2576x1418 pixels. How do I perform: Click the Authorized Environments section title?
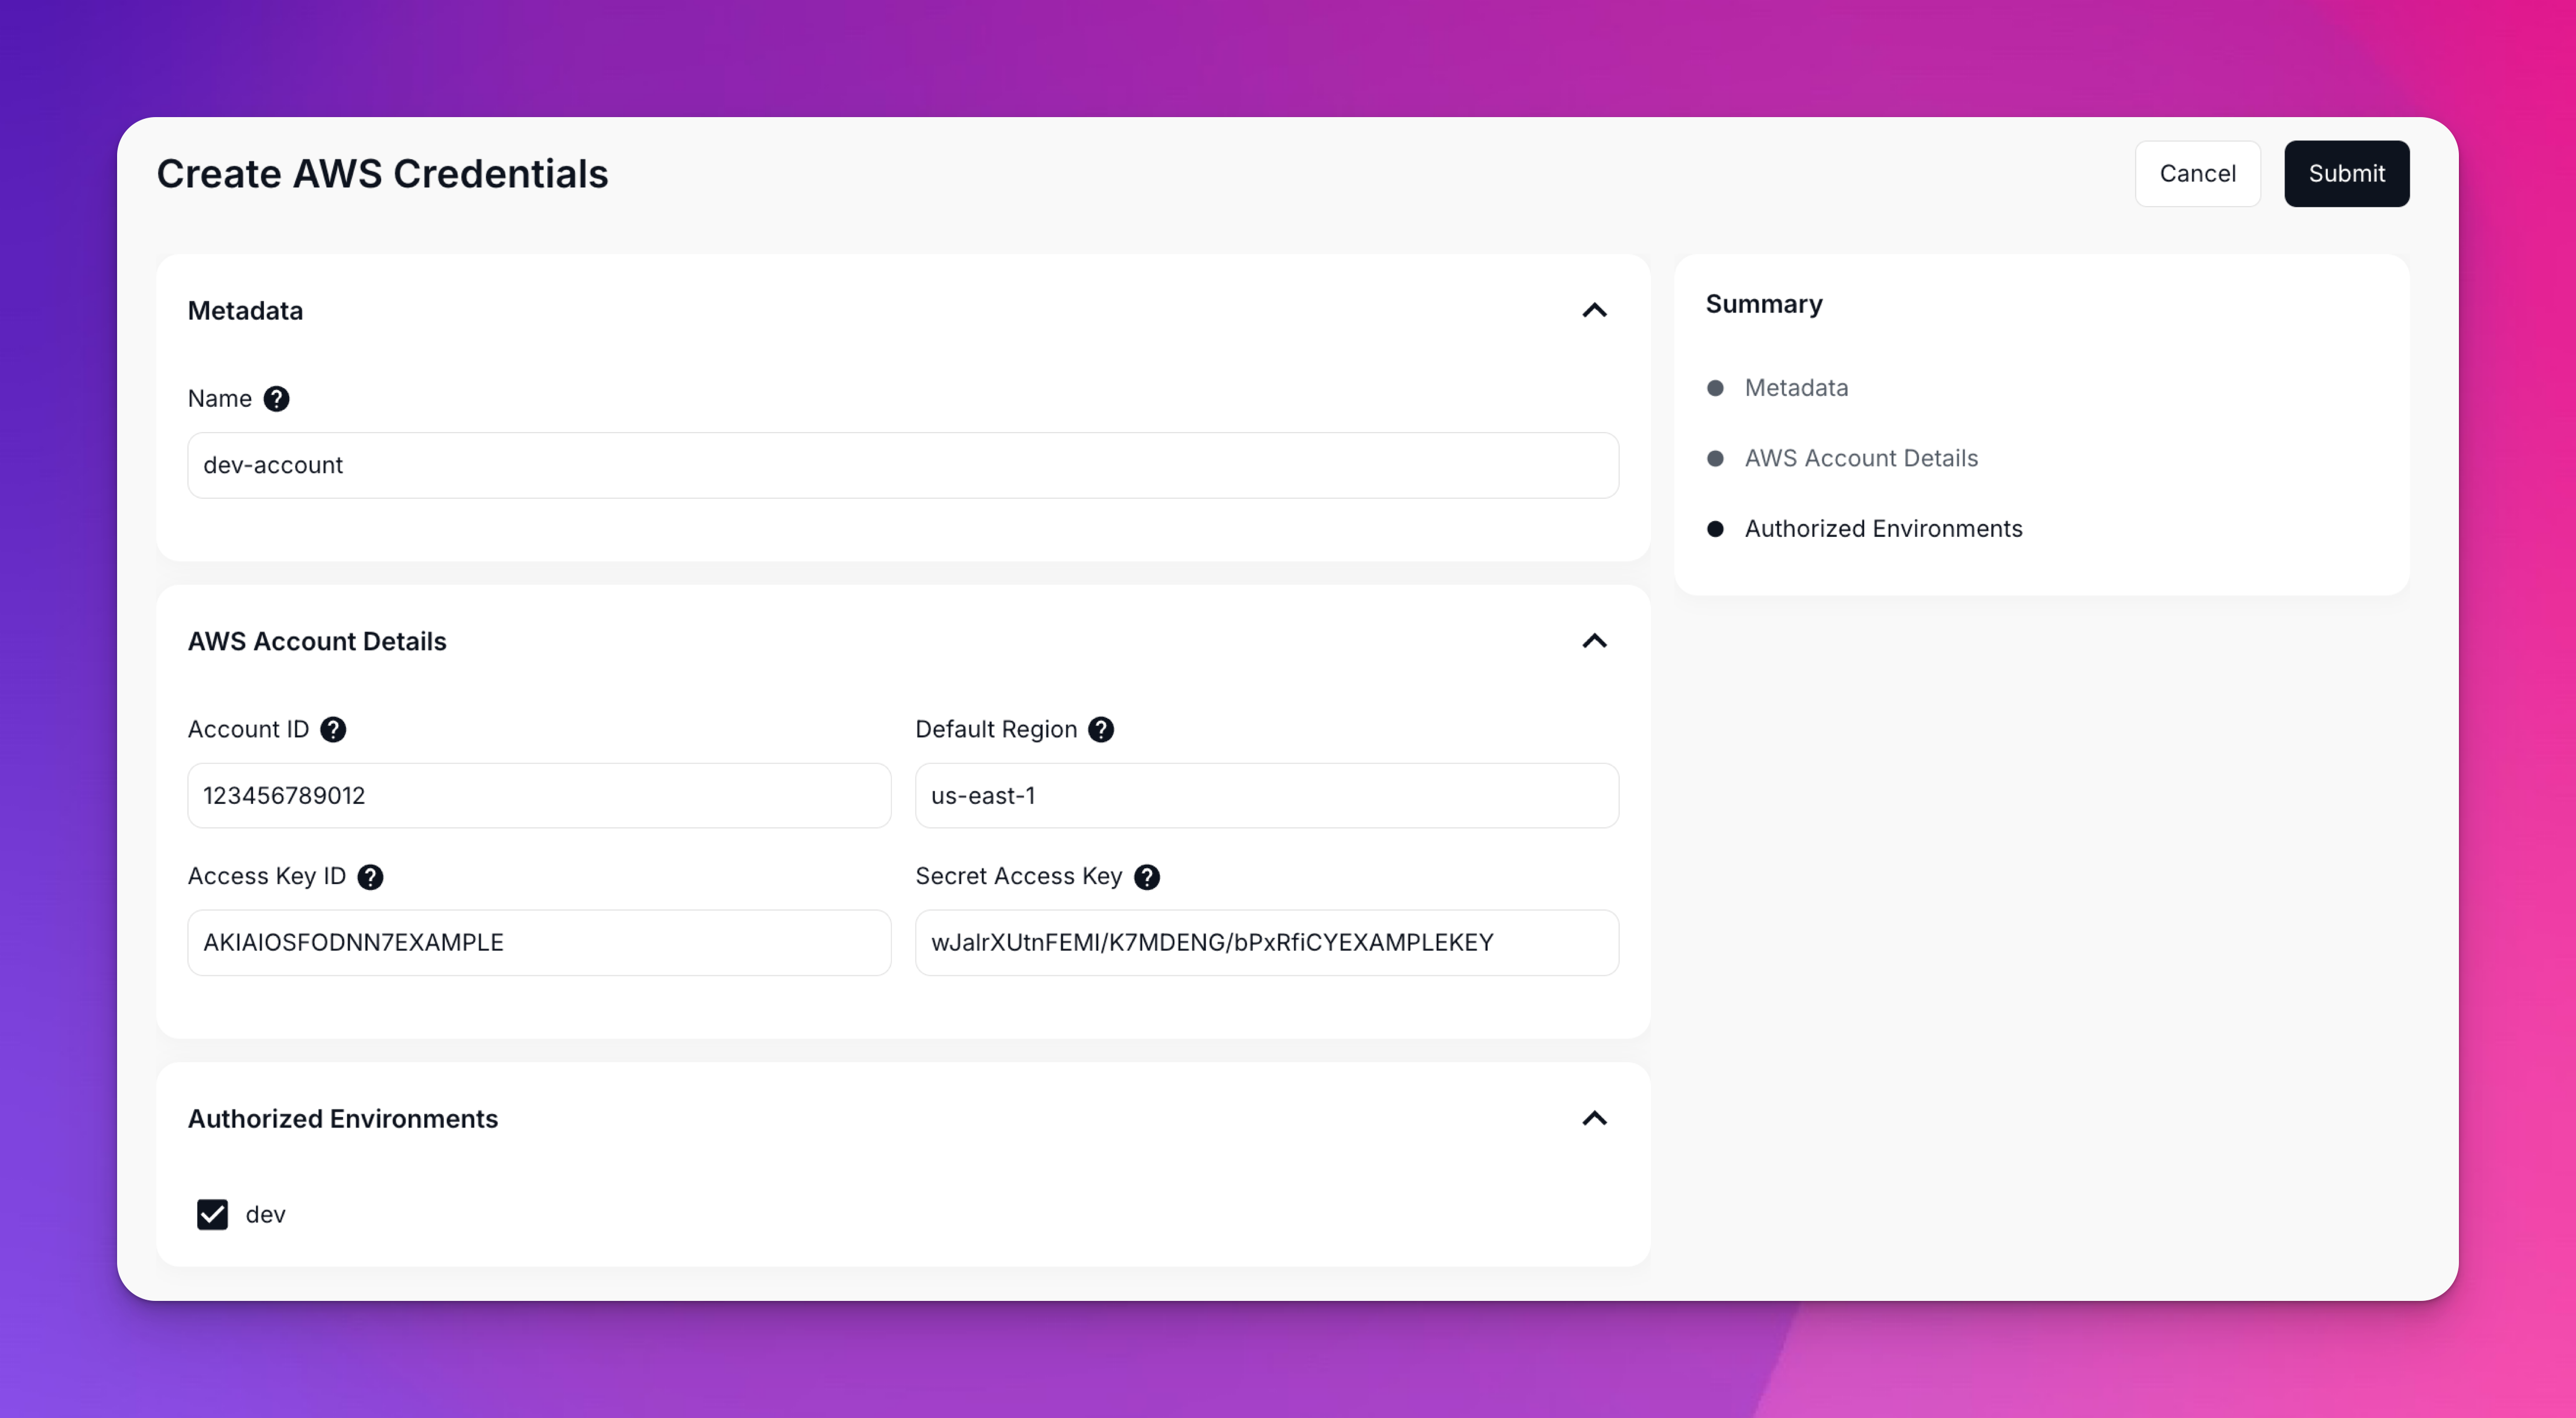point(343,1119)
